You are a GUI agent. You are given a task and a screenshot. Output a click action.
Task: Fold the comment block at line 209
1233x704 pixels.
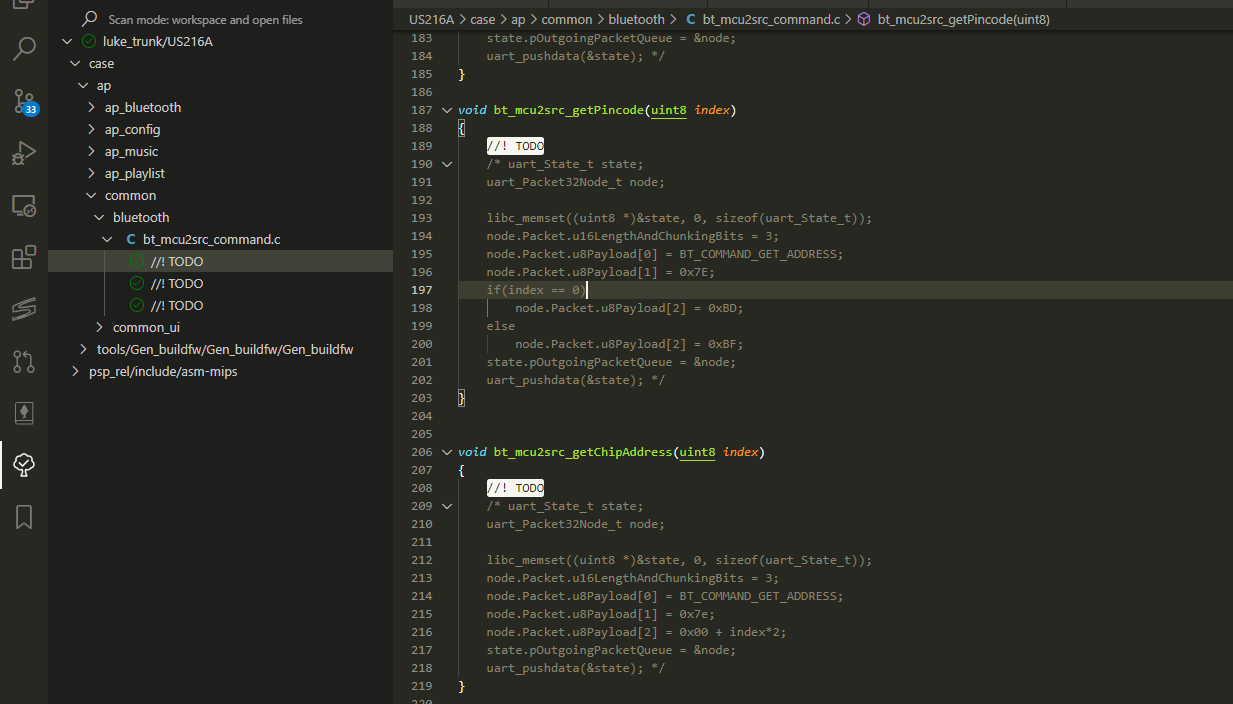click(447, 506)
